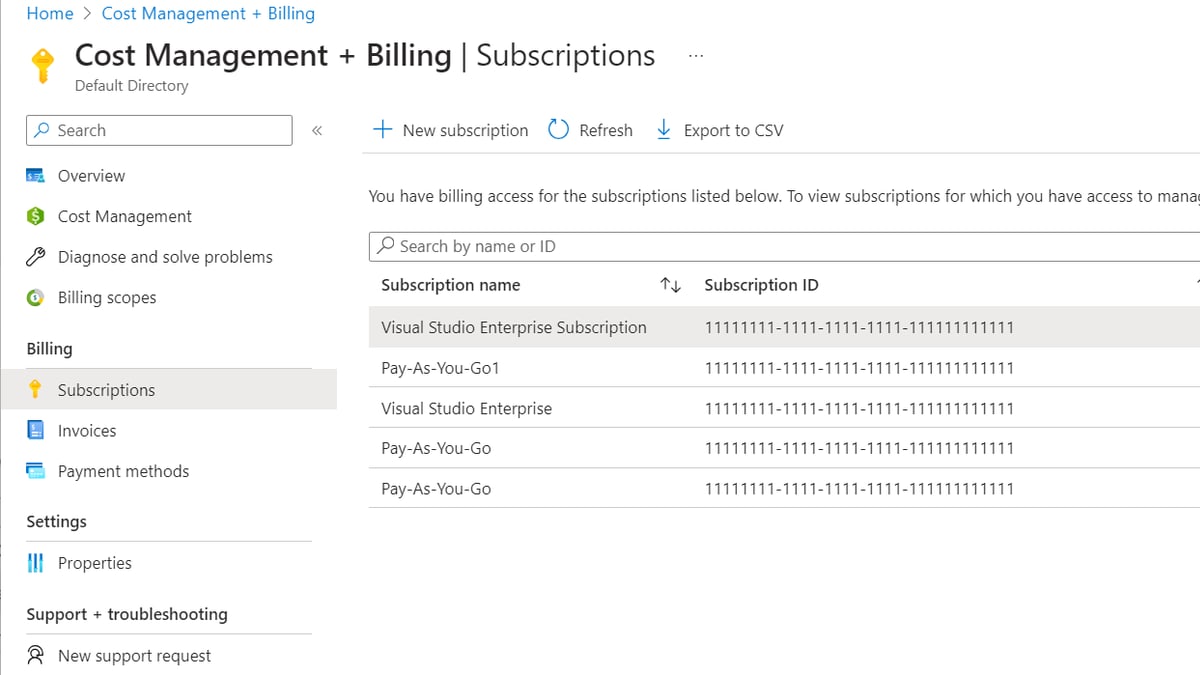Focus the sidebar Search box
Image resolution: width=1200 pixels, height=675 pixels.
point(160,130)
